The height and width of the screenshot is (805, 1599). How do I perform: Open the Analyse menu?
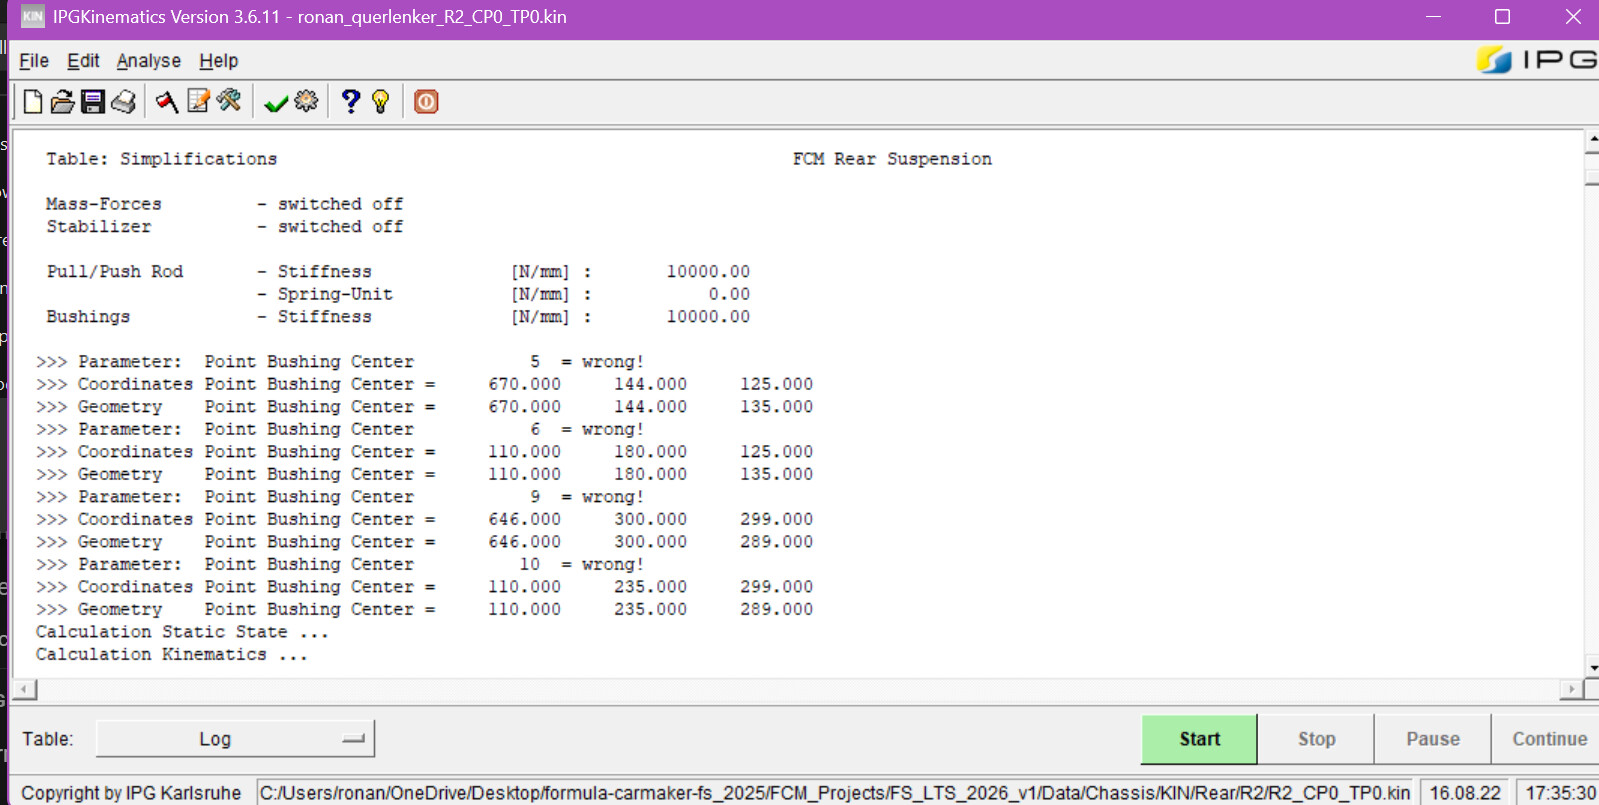(x=148, y=61)
